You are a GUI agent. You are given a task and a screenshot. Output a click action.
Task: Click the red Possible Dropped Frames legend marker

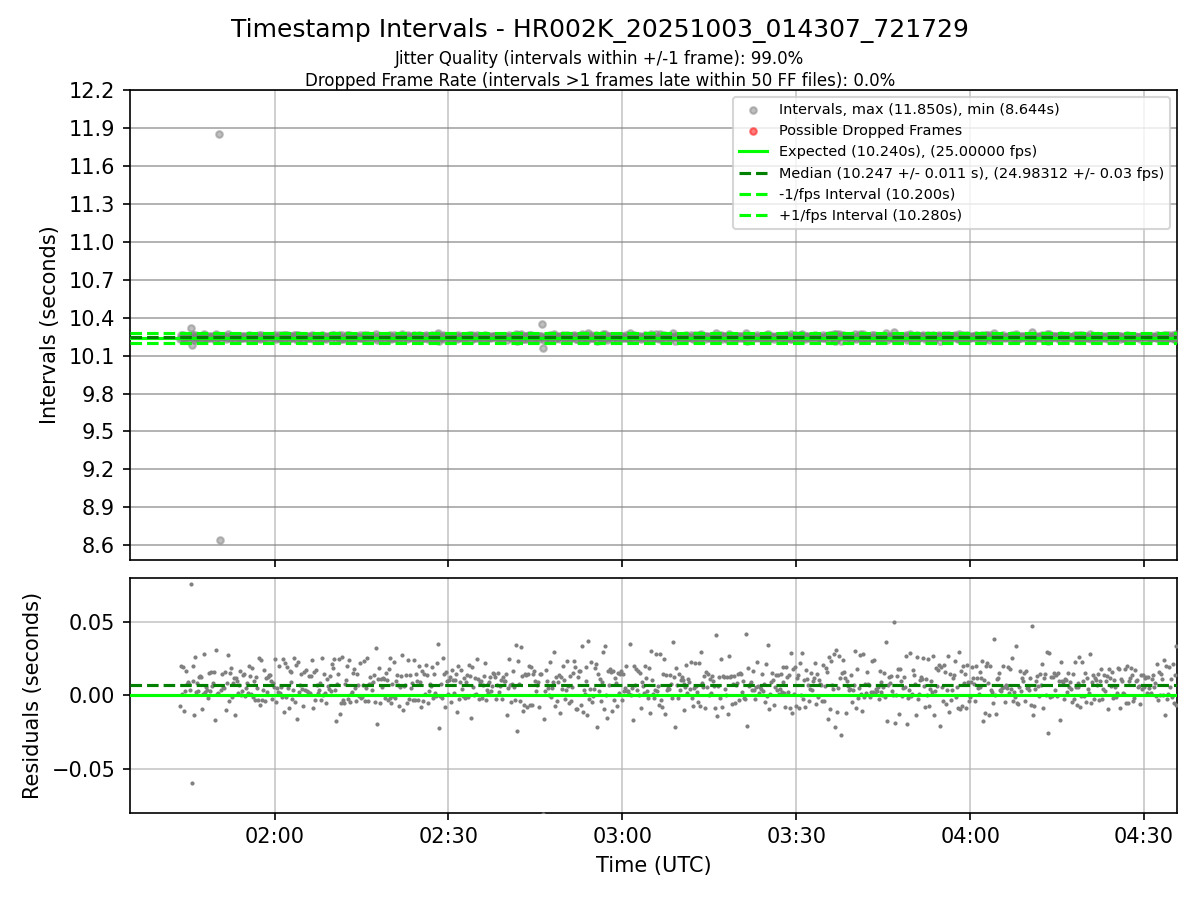(x=753, y=130)
